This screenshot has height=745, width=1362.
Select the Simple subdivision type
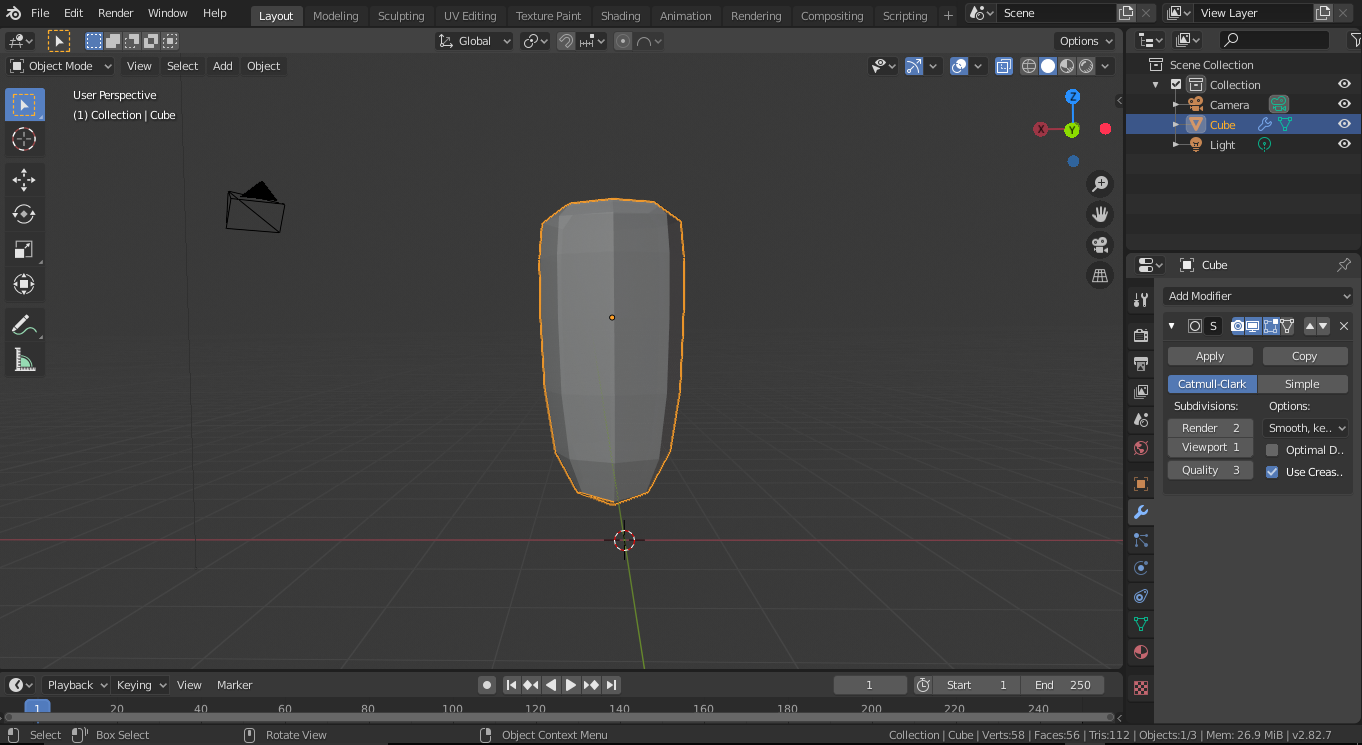[1302, 384]
